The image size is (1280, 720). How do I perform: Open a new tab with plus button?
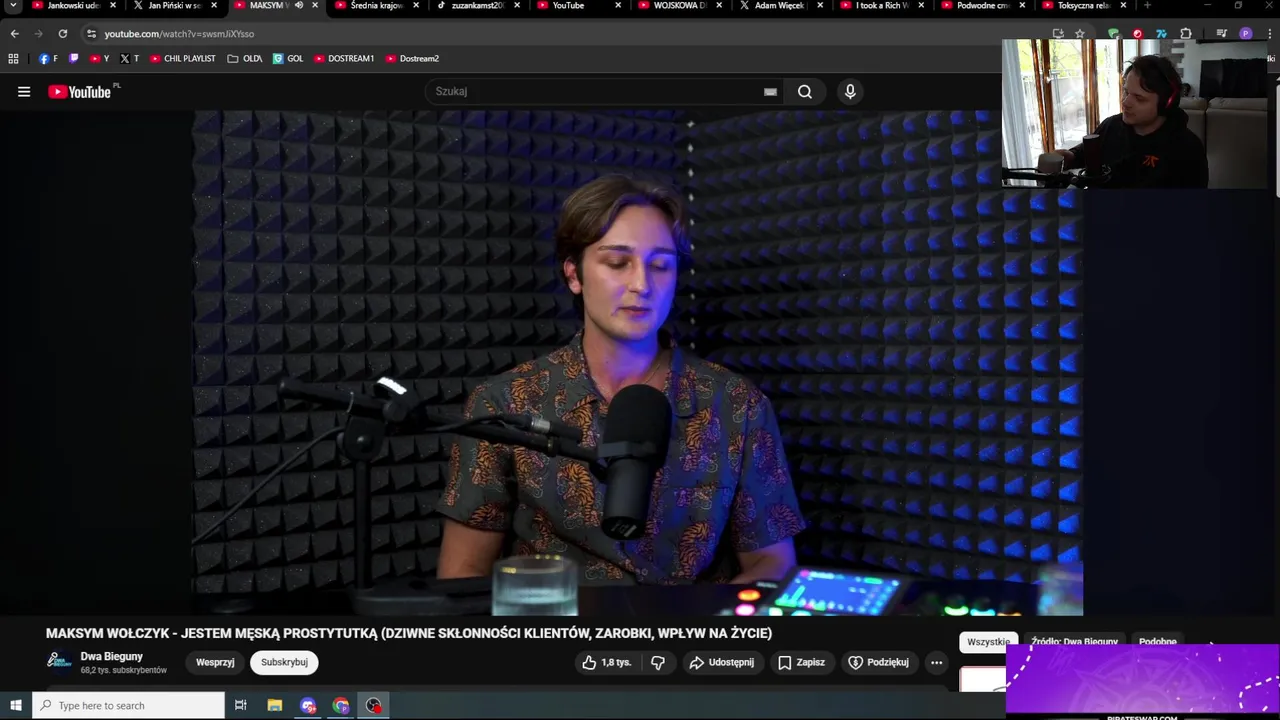click(x=1146, y=5)
